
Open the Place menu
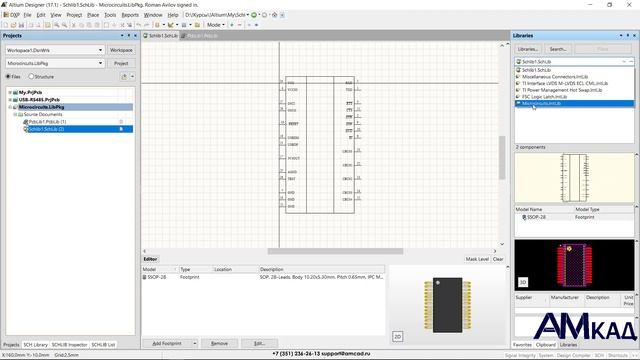[93, 15]
